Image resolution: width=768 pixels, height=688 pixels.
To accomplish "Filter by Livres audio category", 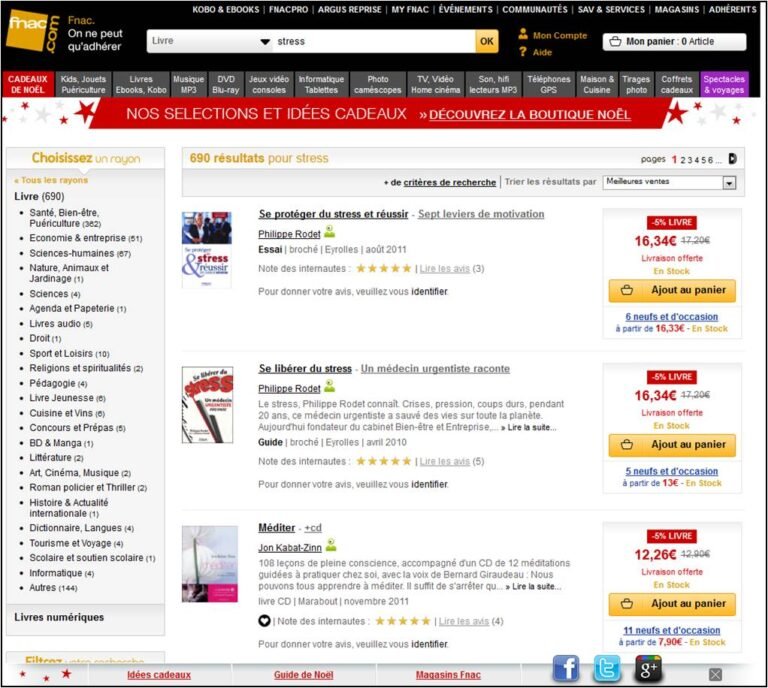I will pyautogui.click(x=61, y=324).
